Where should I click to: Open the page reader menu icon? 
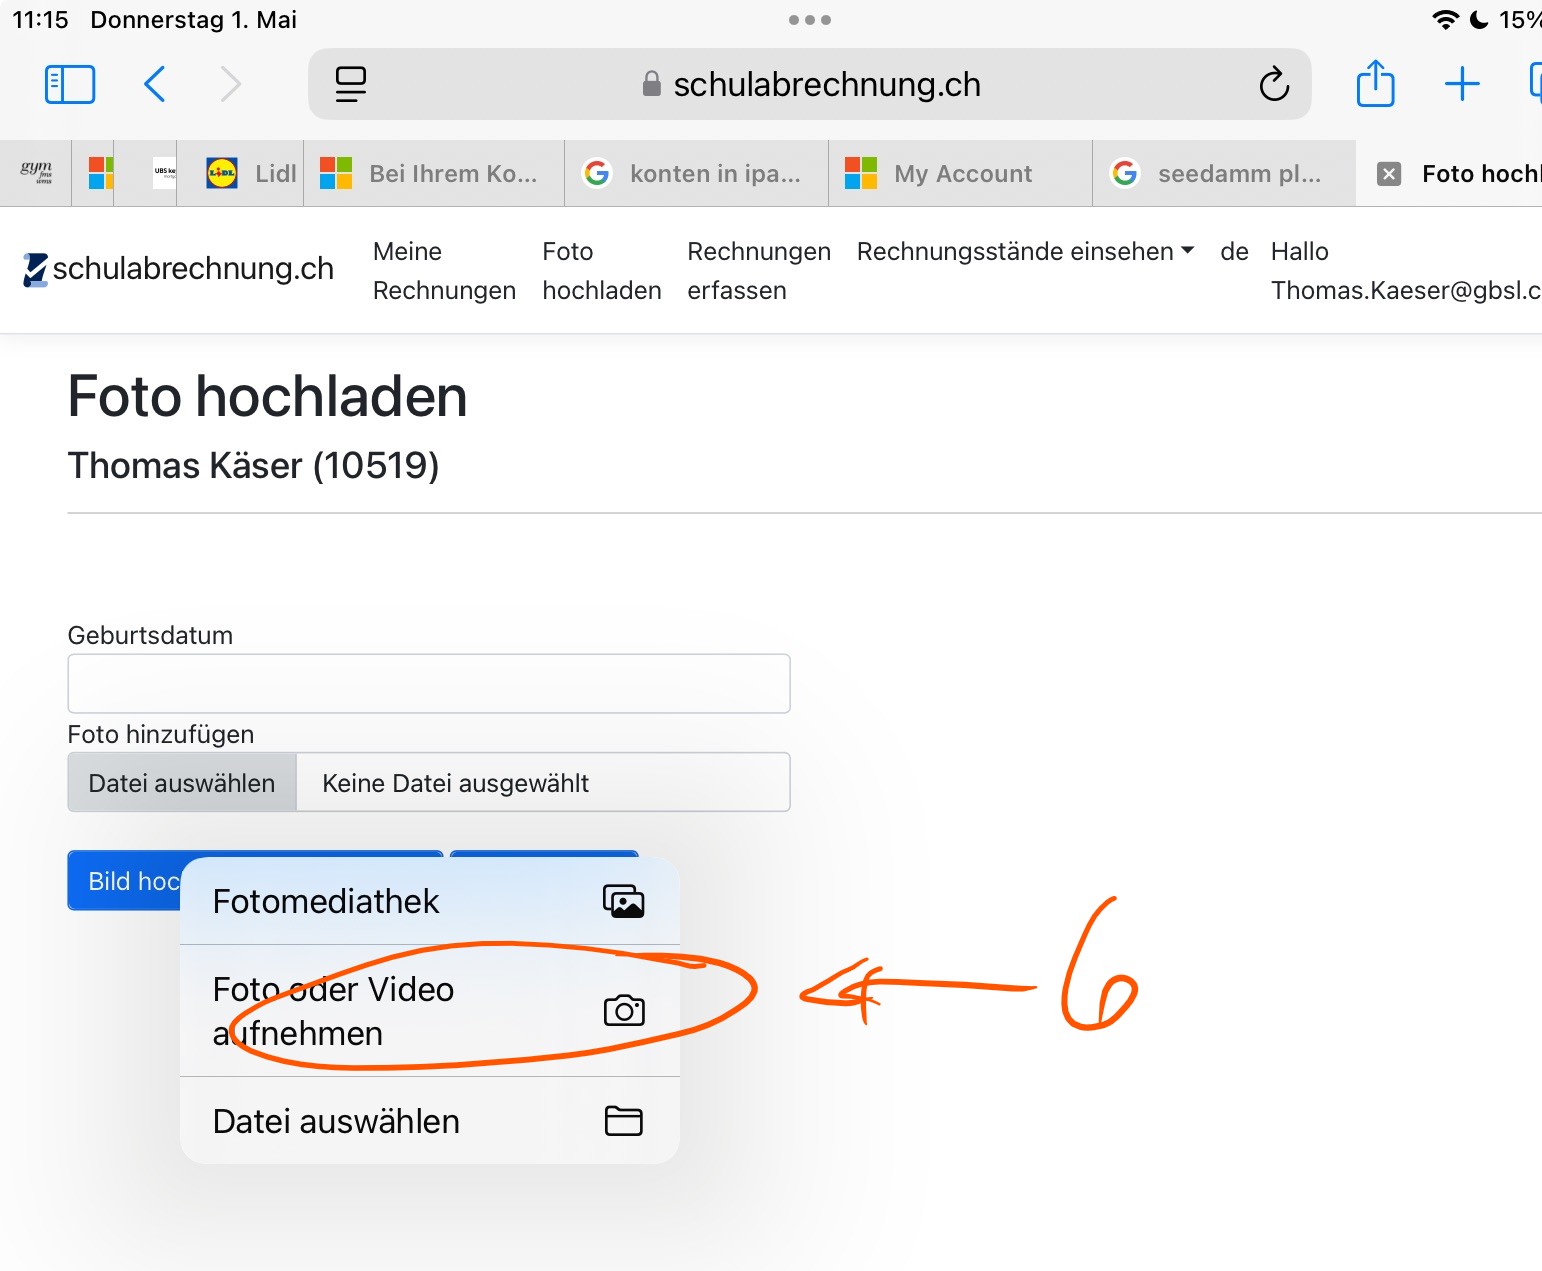[350, 85]
